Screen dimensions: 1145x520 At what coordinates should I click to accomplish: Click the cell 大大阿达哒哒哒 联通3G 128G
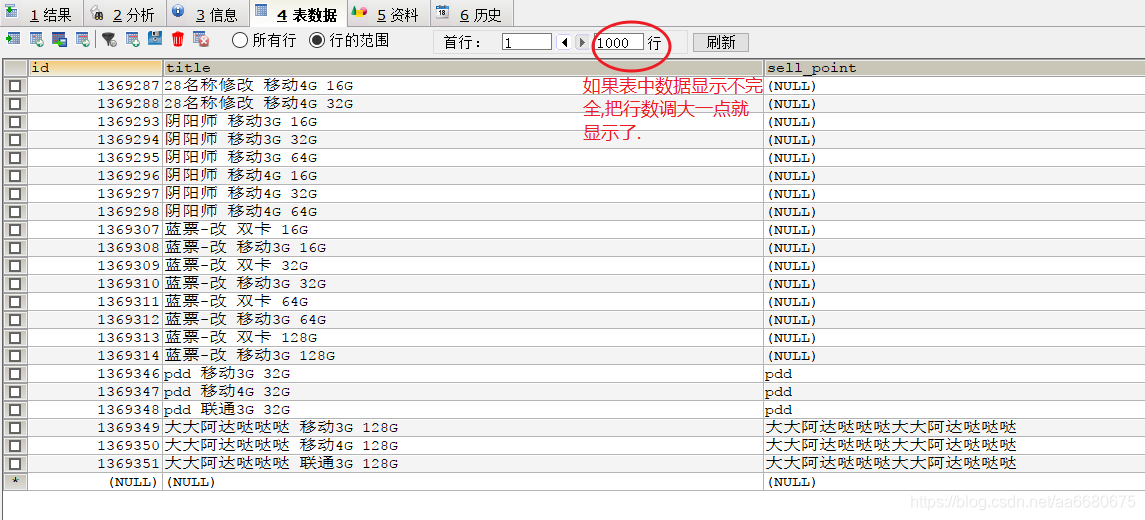pyautogui.click(x=463, y=464)
